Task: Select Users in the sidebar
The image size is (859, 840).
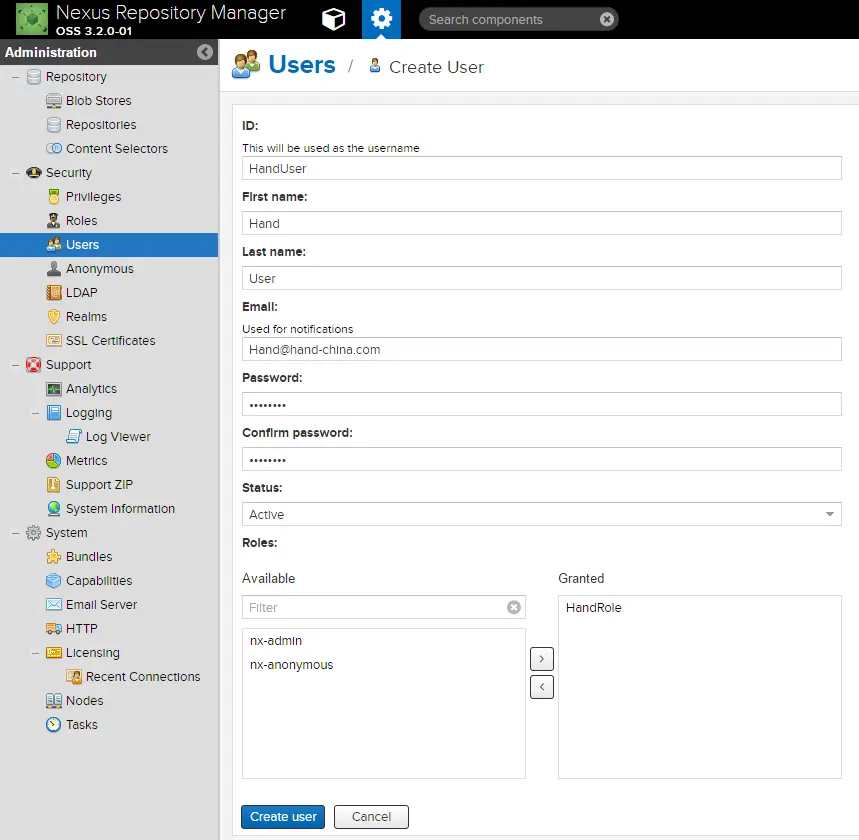Action: click(x=109, y=245)
